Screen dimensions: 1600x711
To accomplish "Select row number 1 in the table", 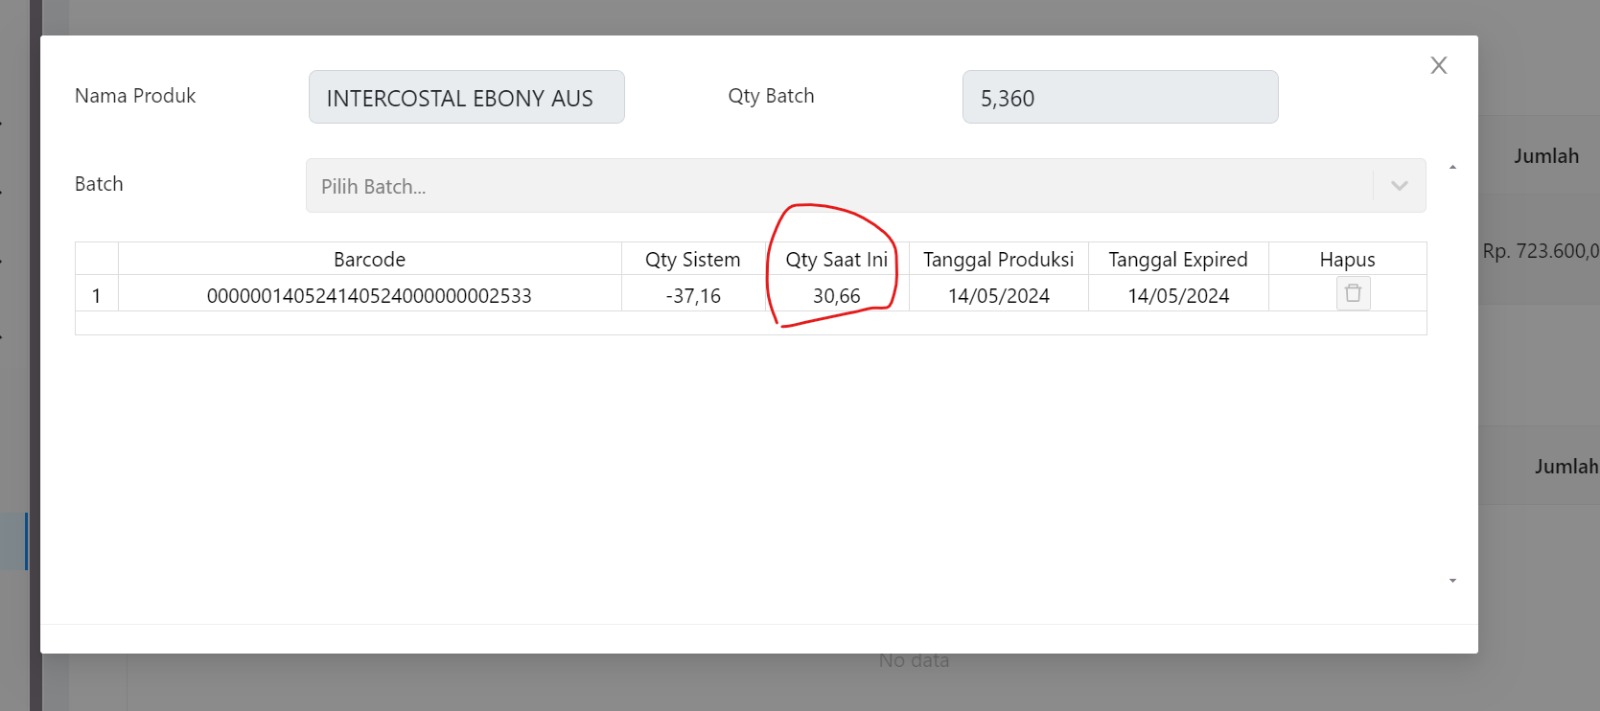I will (x=96, y=296).
